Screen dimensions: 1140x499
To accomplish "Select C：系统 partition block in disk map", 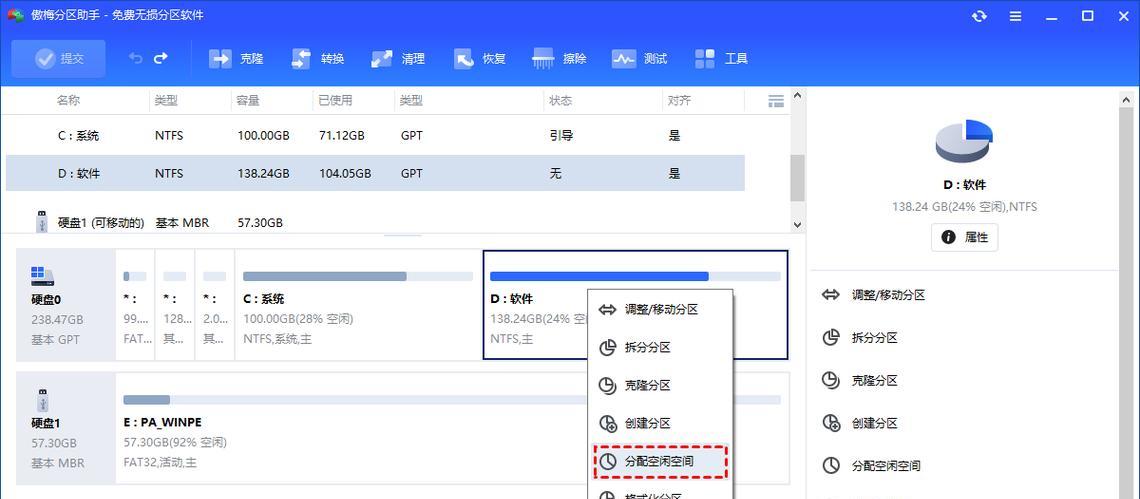I will 358,305.
